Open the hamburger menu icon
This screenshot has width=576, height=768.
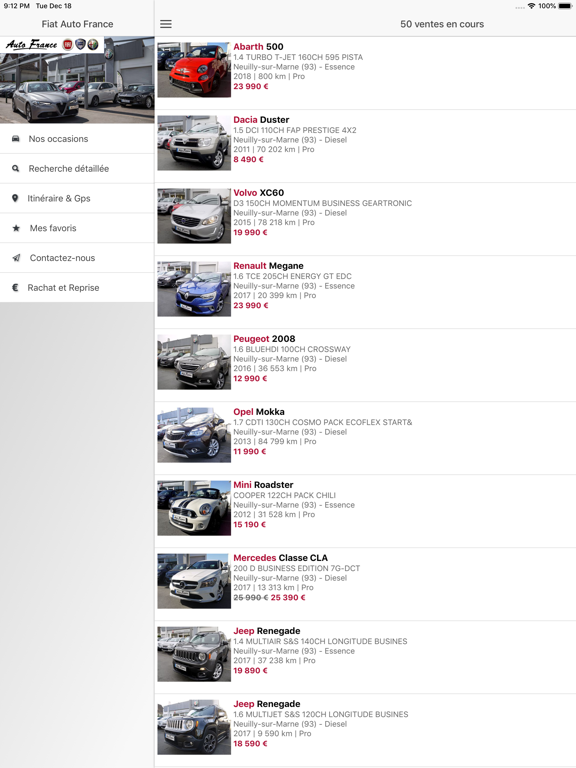[166, 24]
